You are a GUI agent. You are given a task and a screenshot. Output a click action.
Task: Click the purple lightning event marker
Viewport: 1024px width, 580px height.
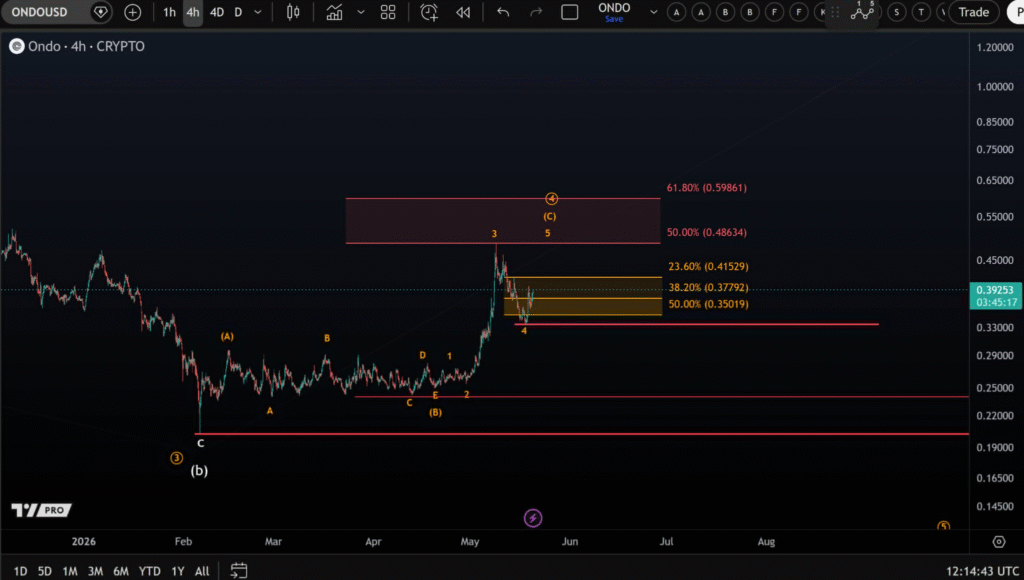[x=533, y=518]
